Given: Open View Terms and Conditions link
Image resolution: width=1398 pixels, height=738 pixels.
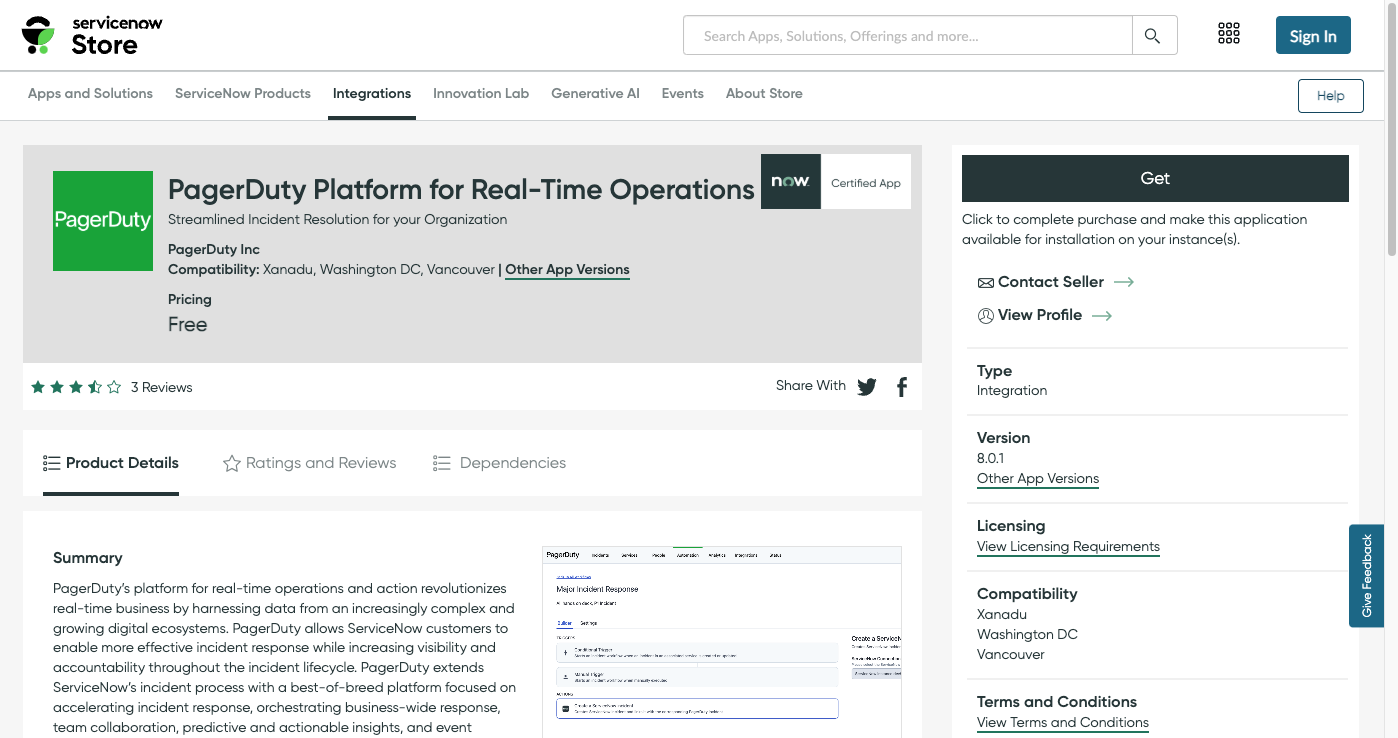Looking at the screenshot, I should point(1063,723).
